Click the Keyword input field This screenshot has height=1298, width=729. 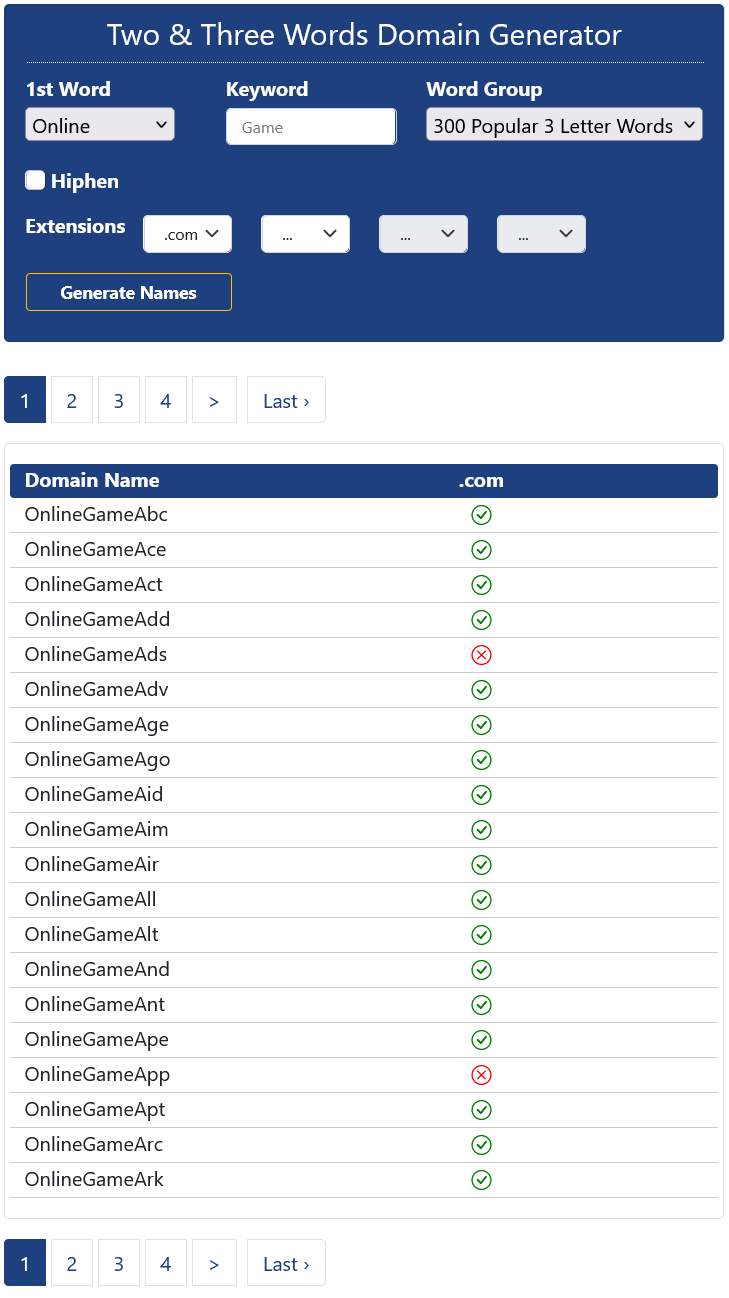[x=311, y=127]
